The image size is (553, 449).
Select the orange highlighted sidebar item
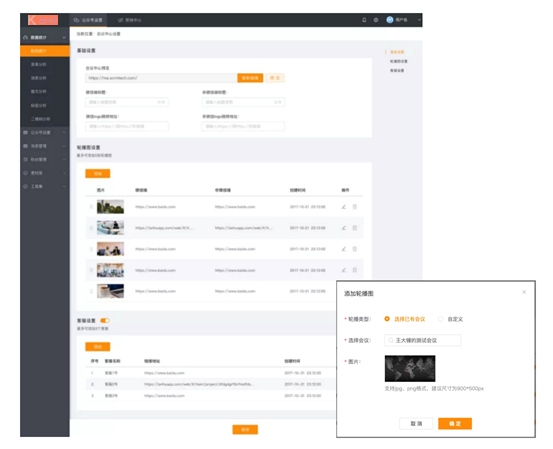[45, 51]
